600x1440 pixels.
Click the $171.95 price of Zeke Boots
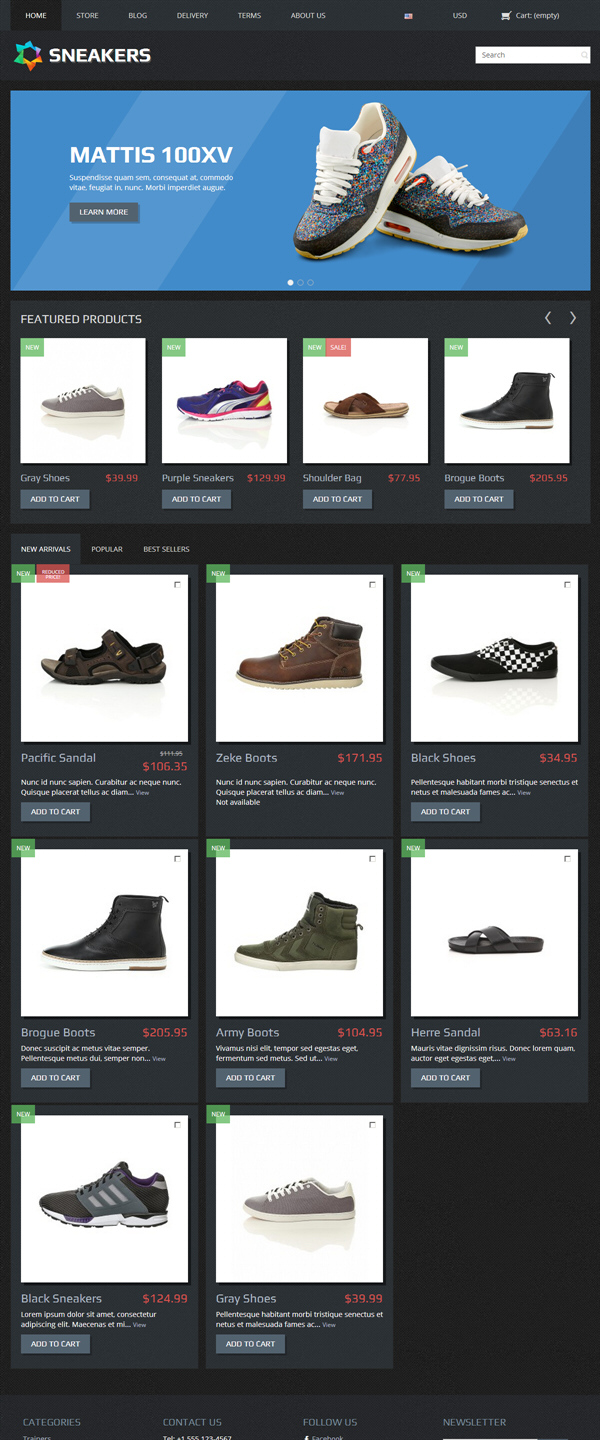[360, 758]
